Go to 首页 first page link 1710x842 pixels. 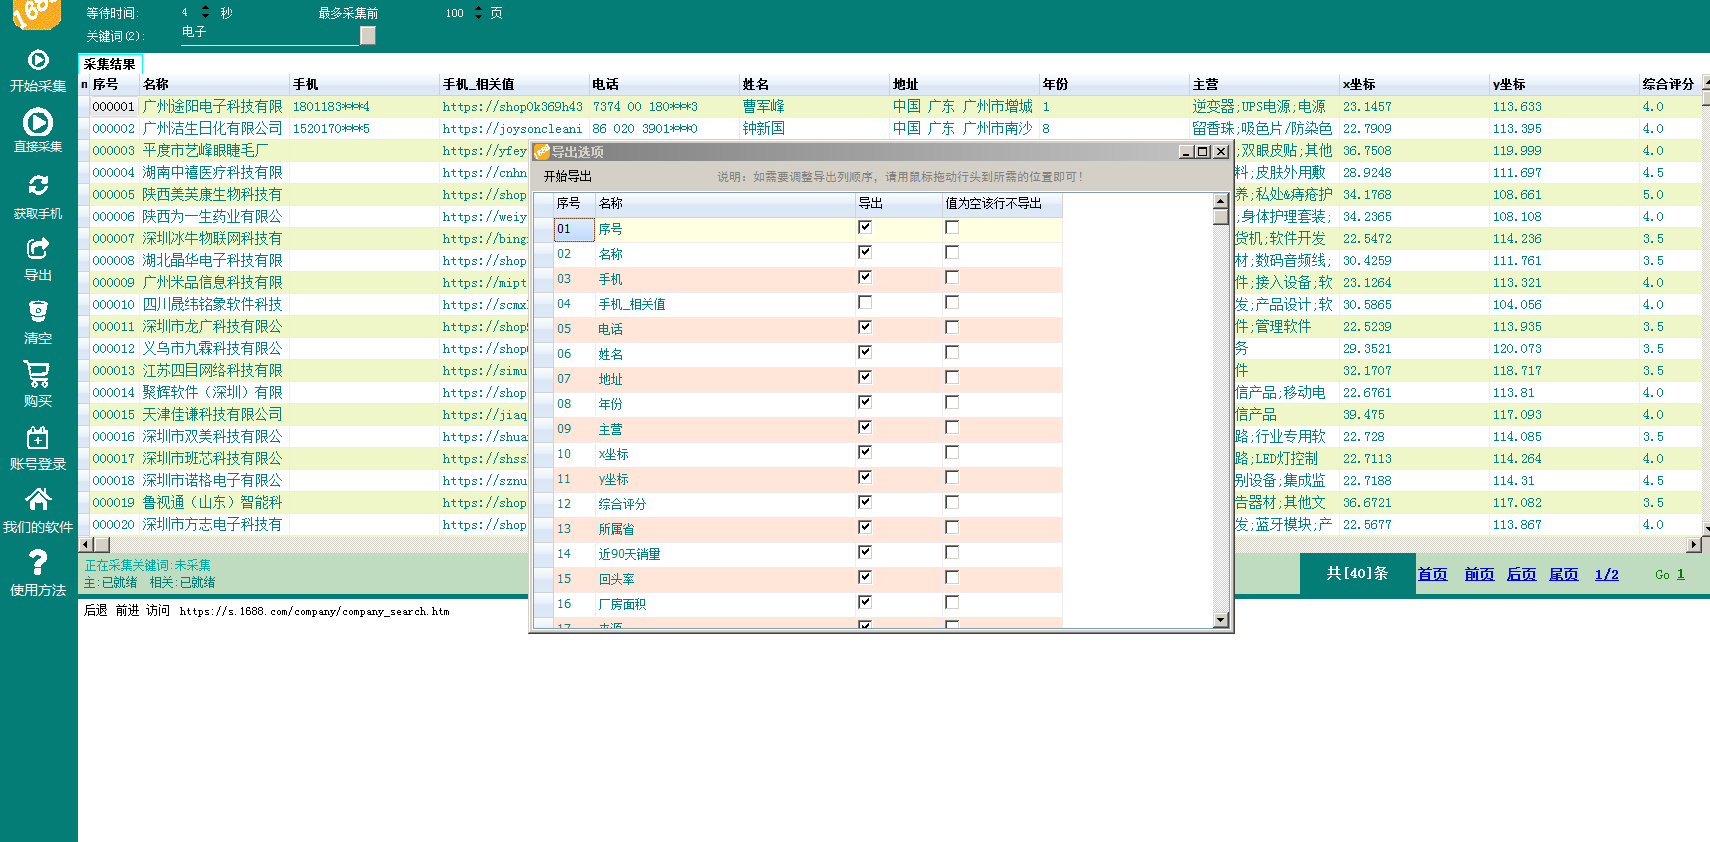(x=1433, y=574)
